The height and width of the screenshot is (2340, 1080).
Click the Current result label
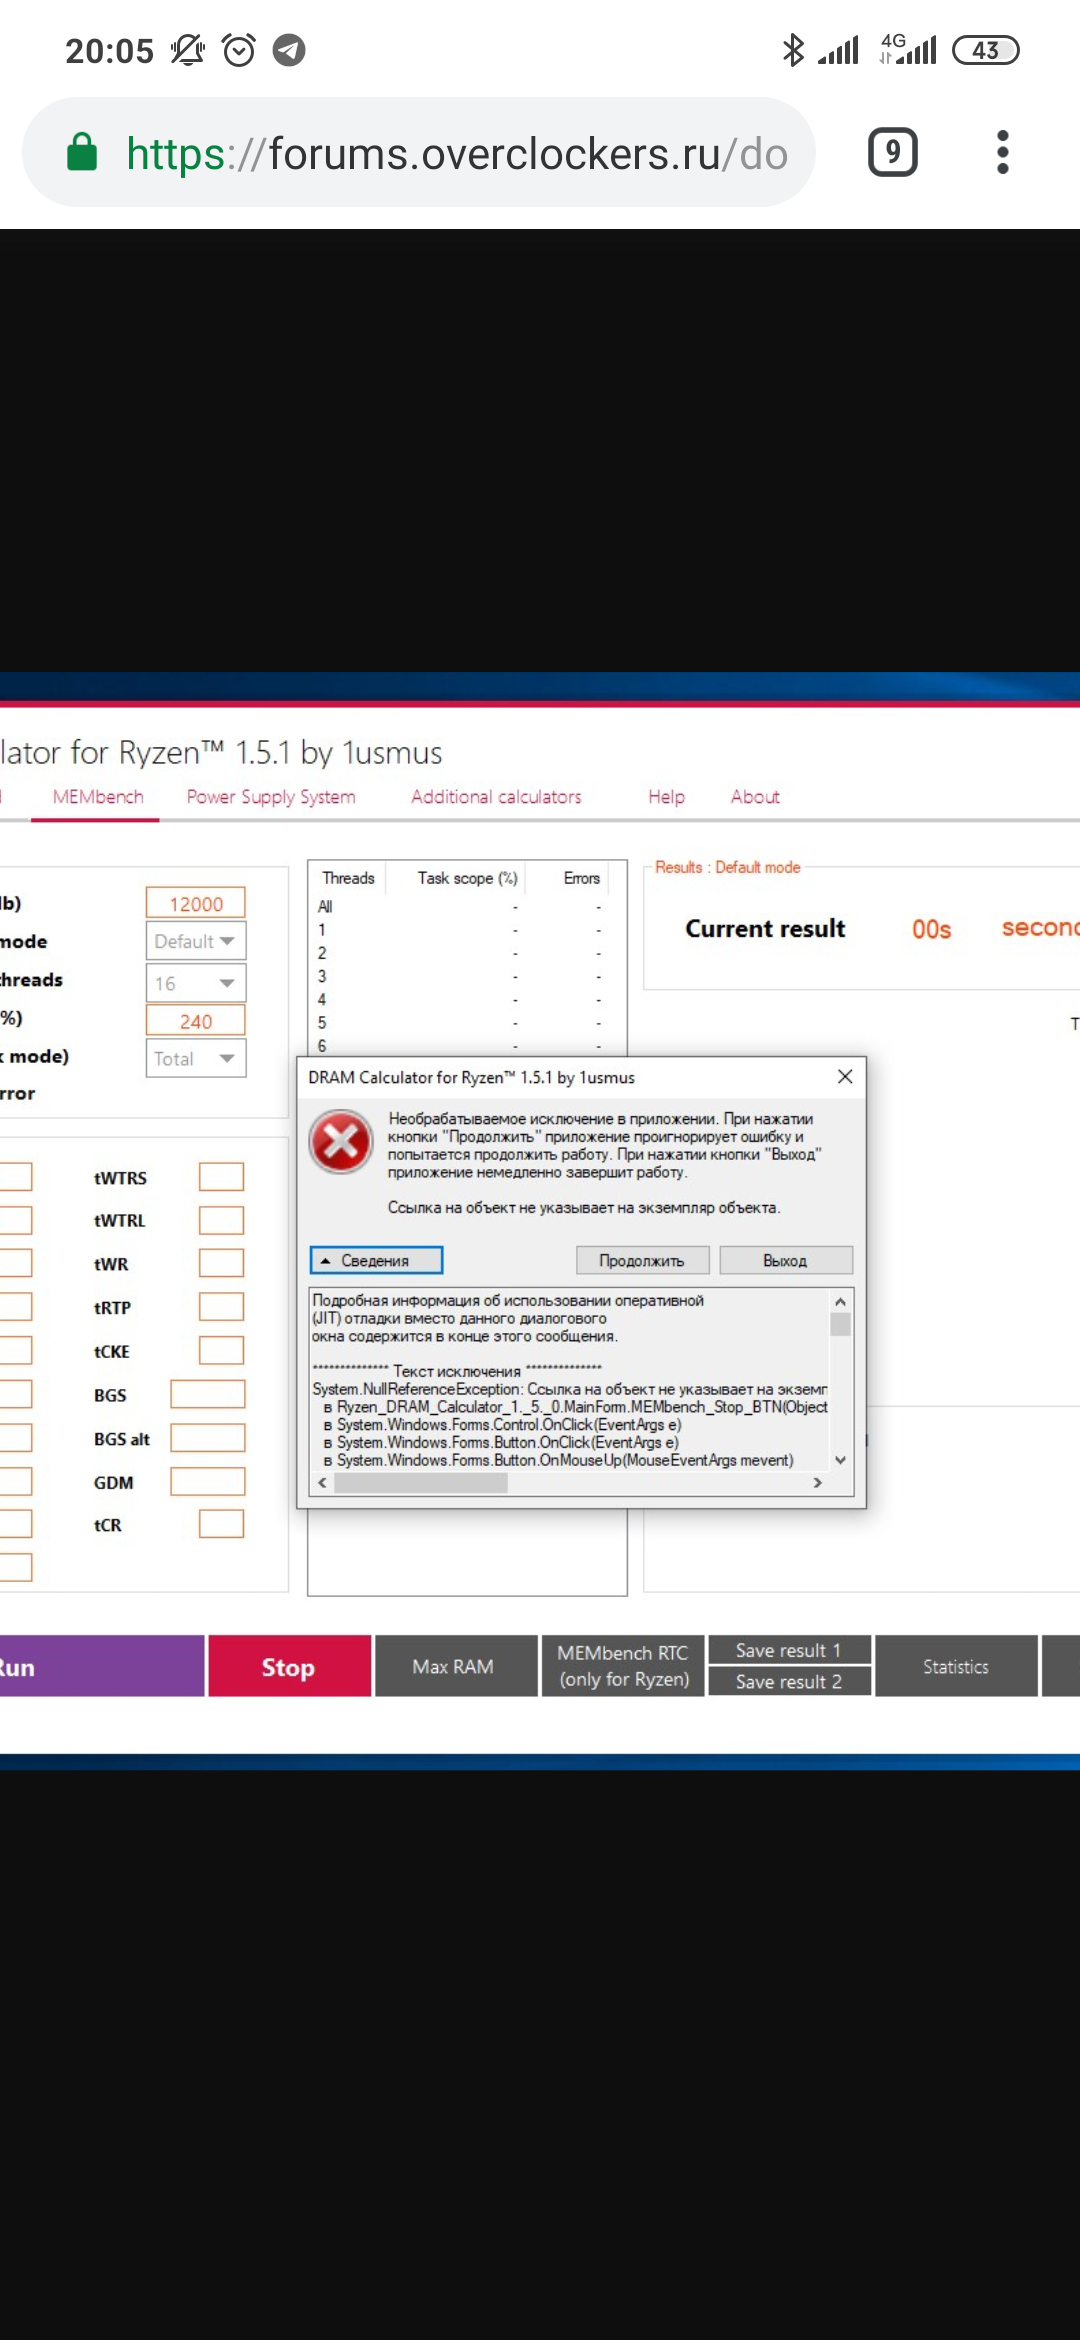(765, 929)
